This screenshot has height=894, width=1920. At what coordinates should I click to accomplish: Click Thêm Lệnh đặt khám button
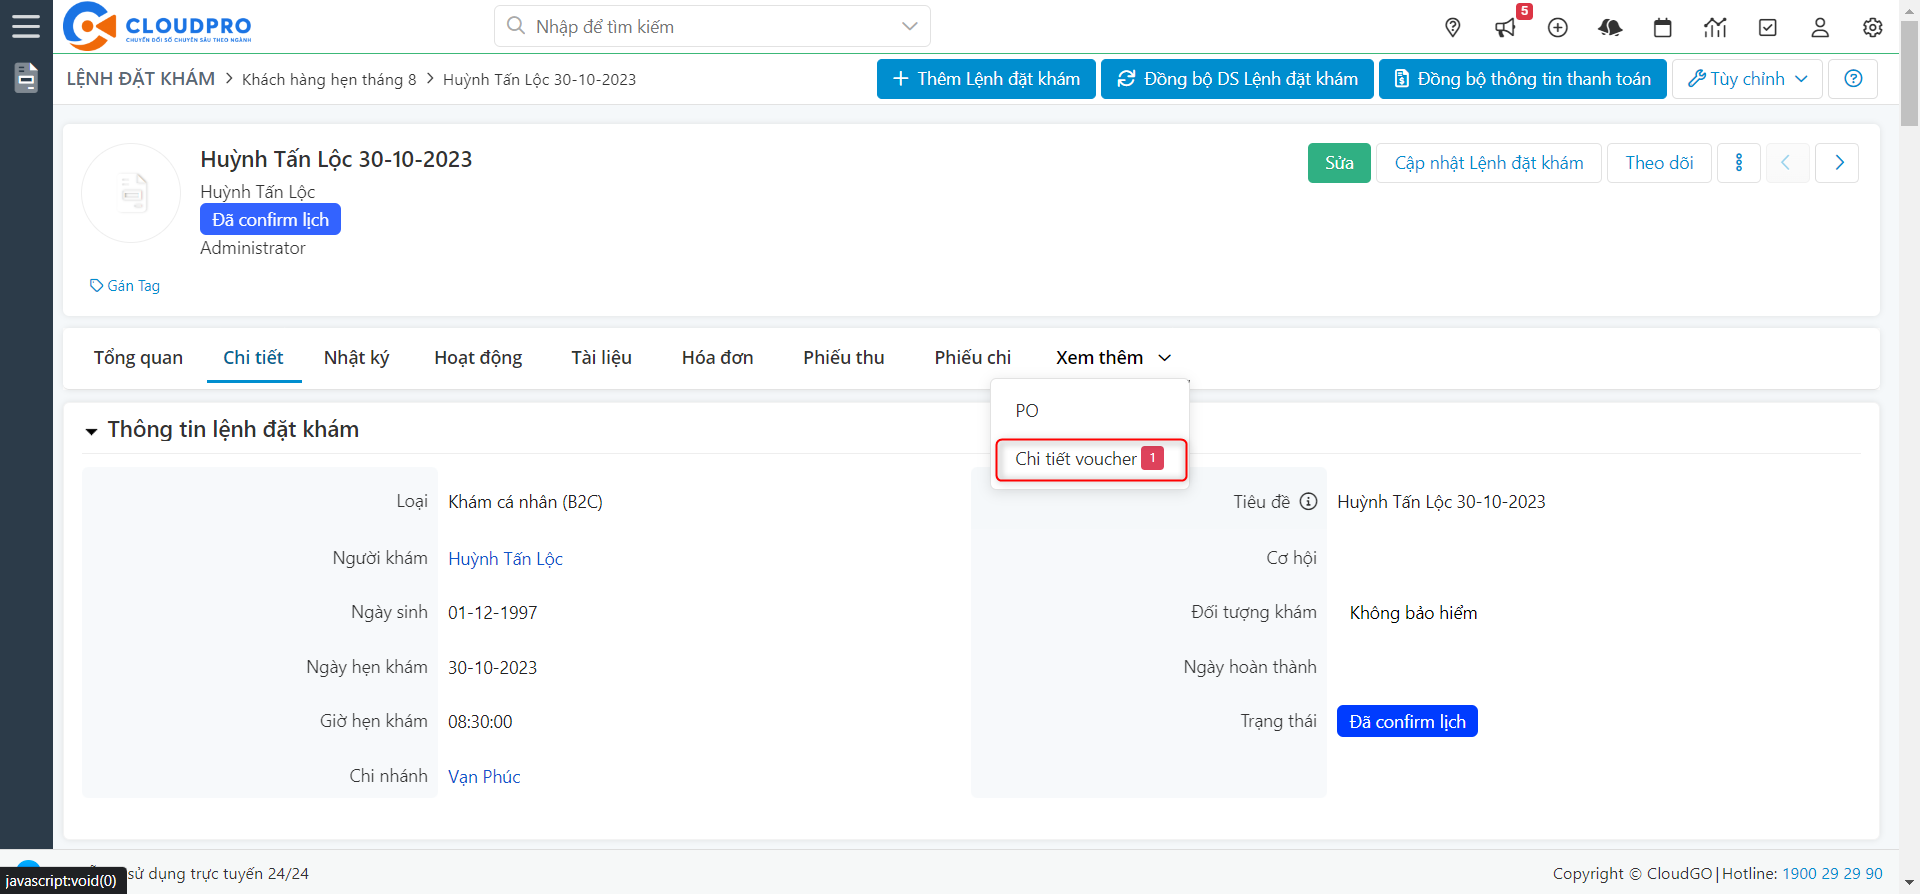[986, 79]
